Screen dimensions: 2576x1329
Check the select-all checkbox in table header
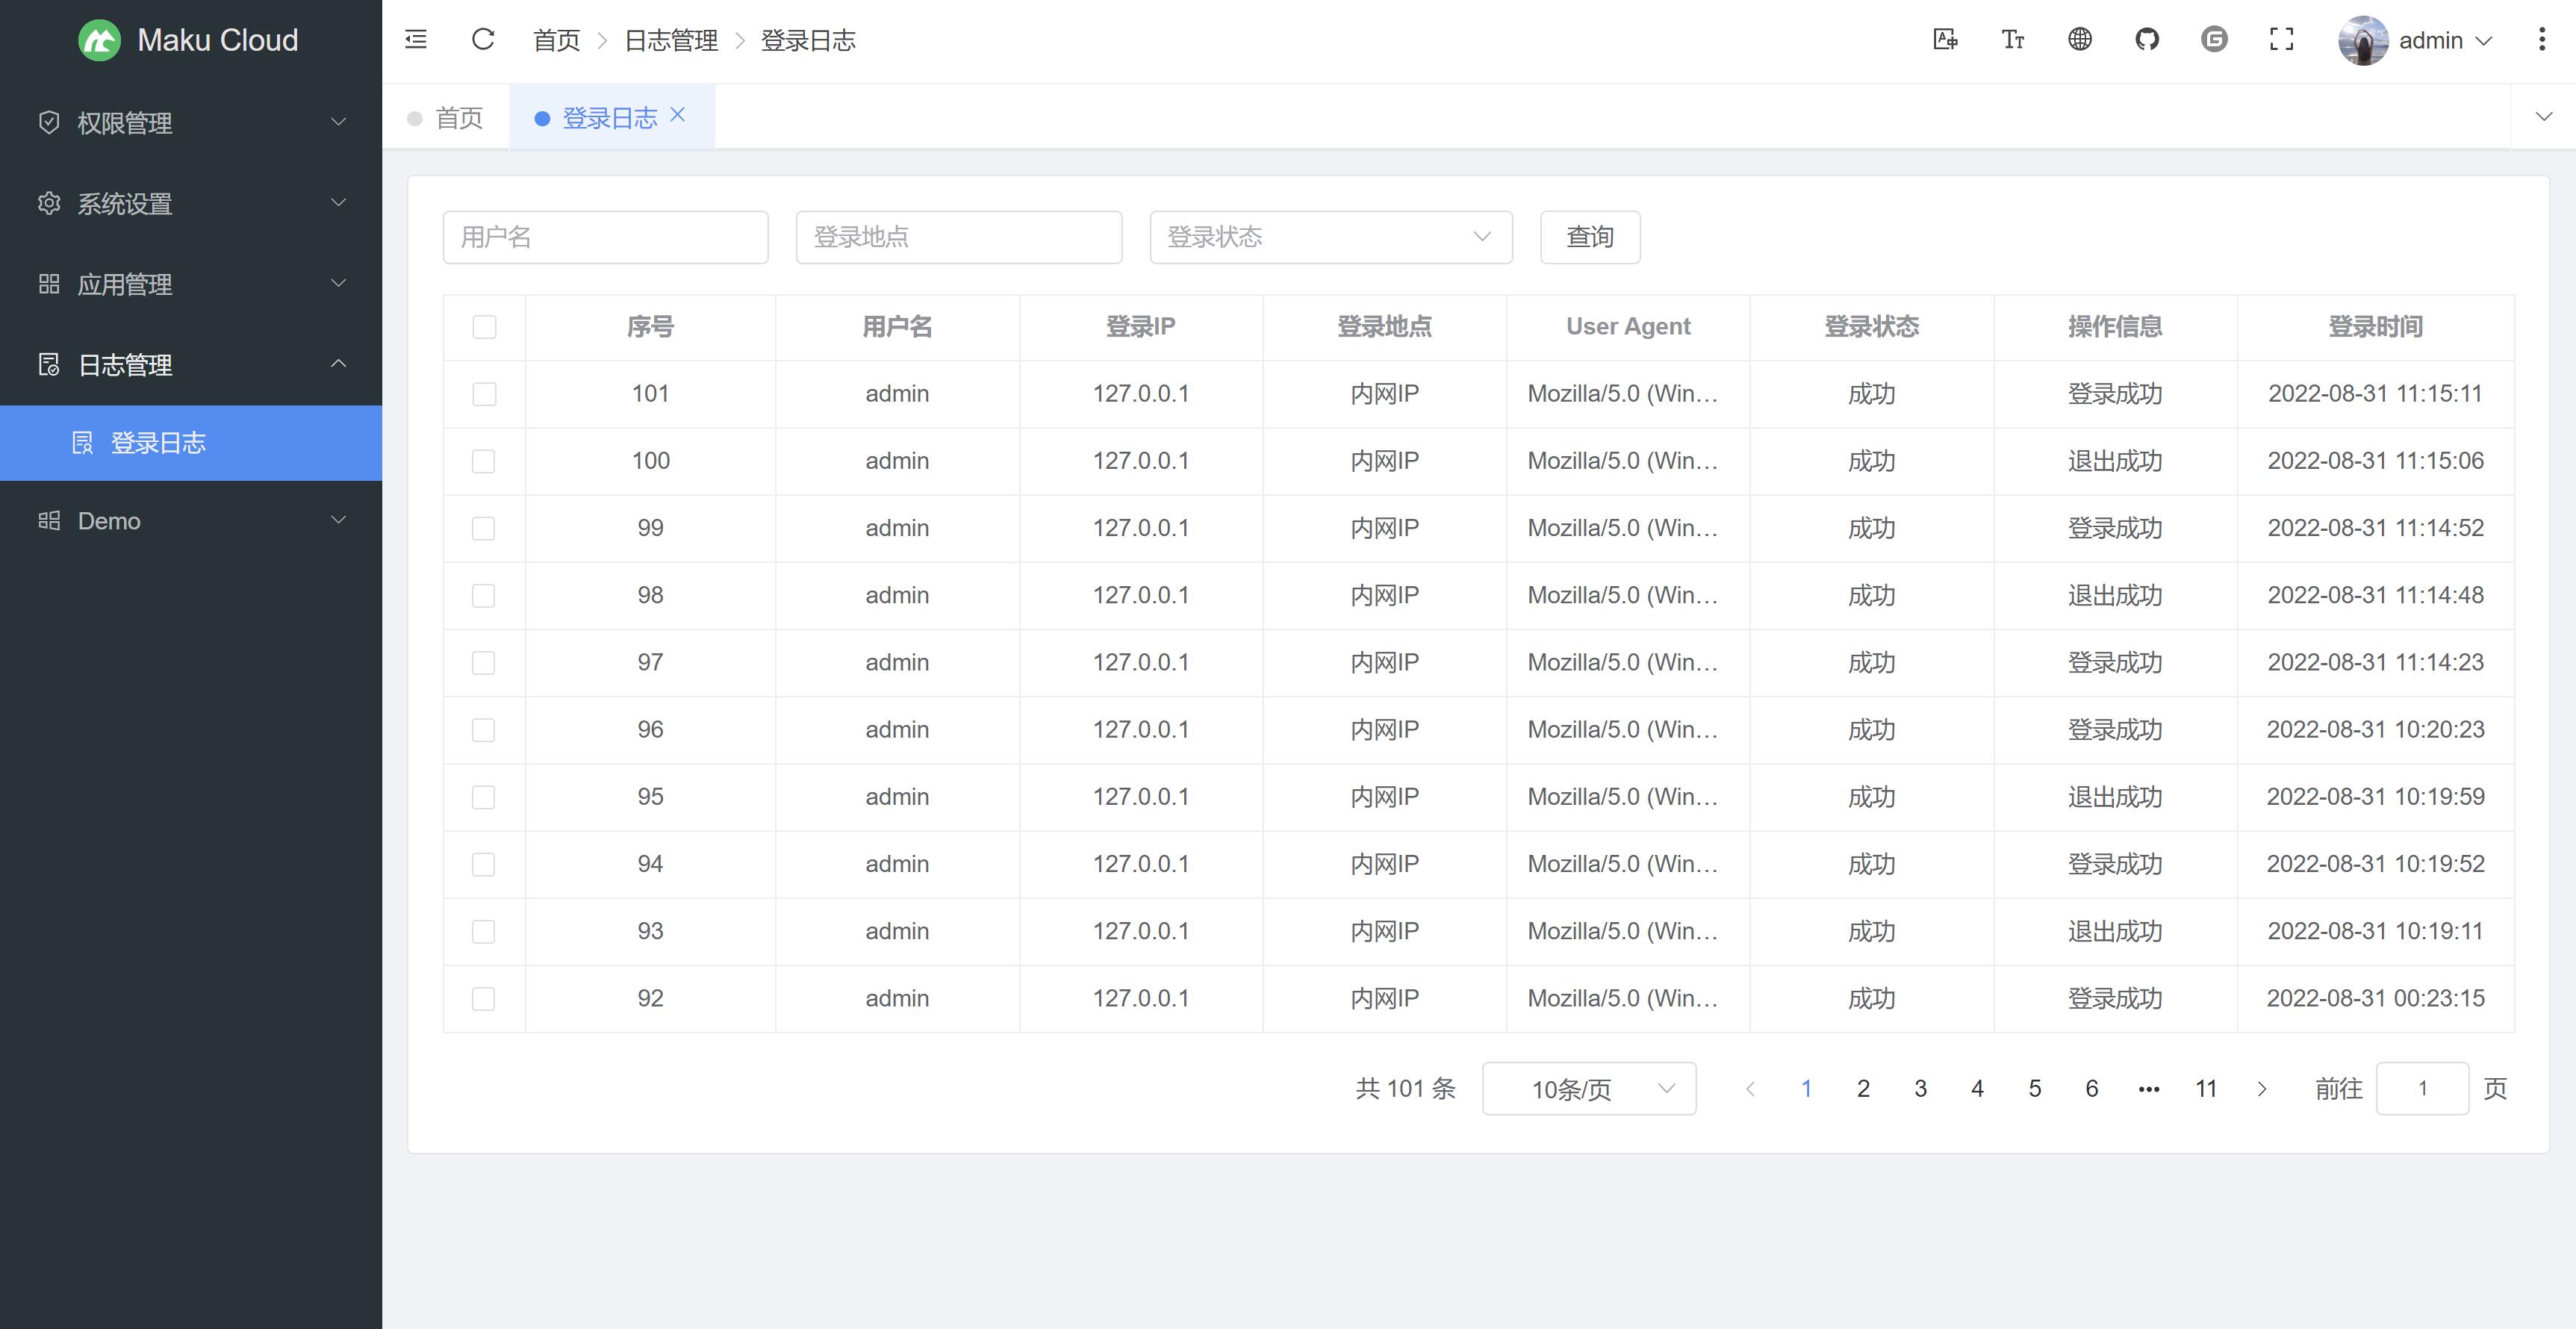484,327
